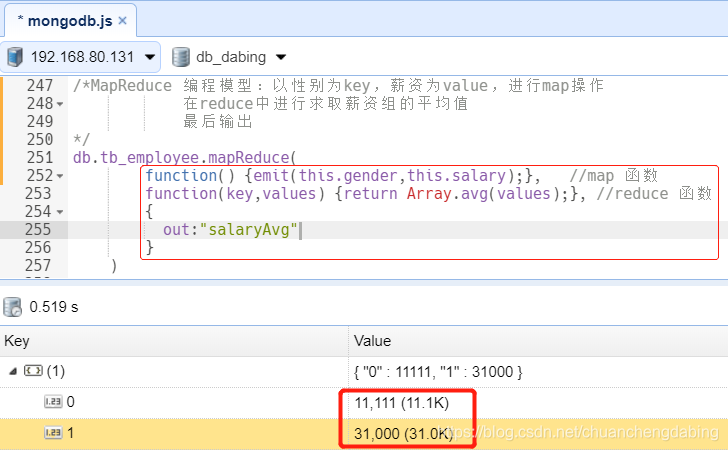Close the mongodb.js tab
728x451 pixels.
[x=123, y=20]
